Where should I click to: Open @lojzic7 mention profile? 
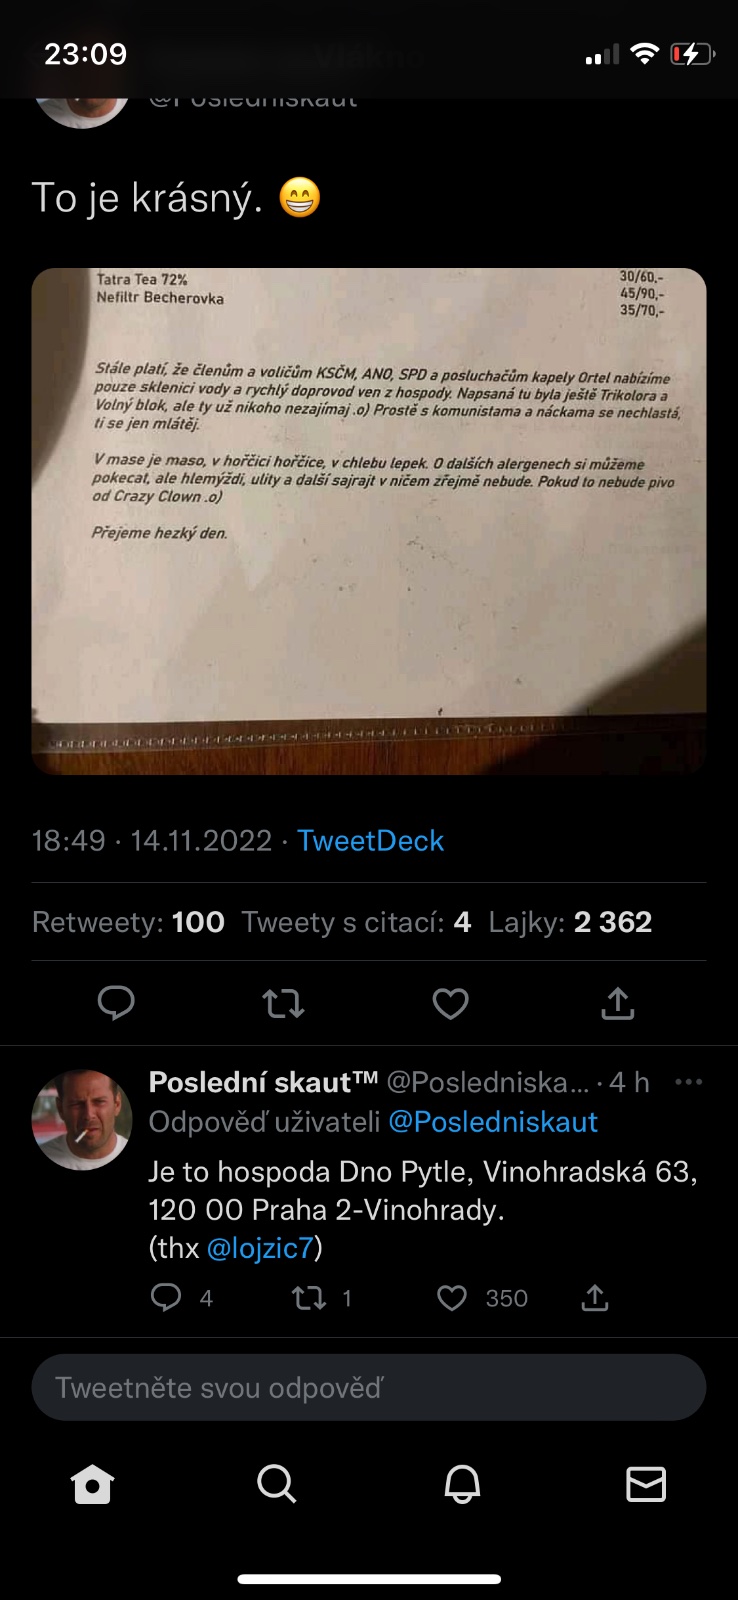[x=260, y=1248]
